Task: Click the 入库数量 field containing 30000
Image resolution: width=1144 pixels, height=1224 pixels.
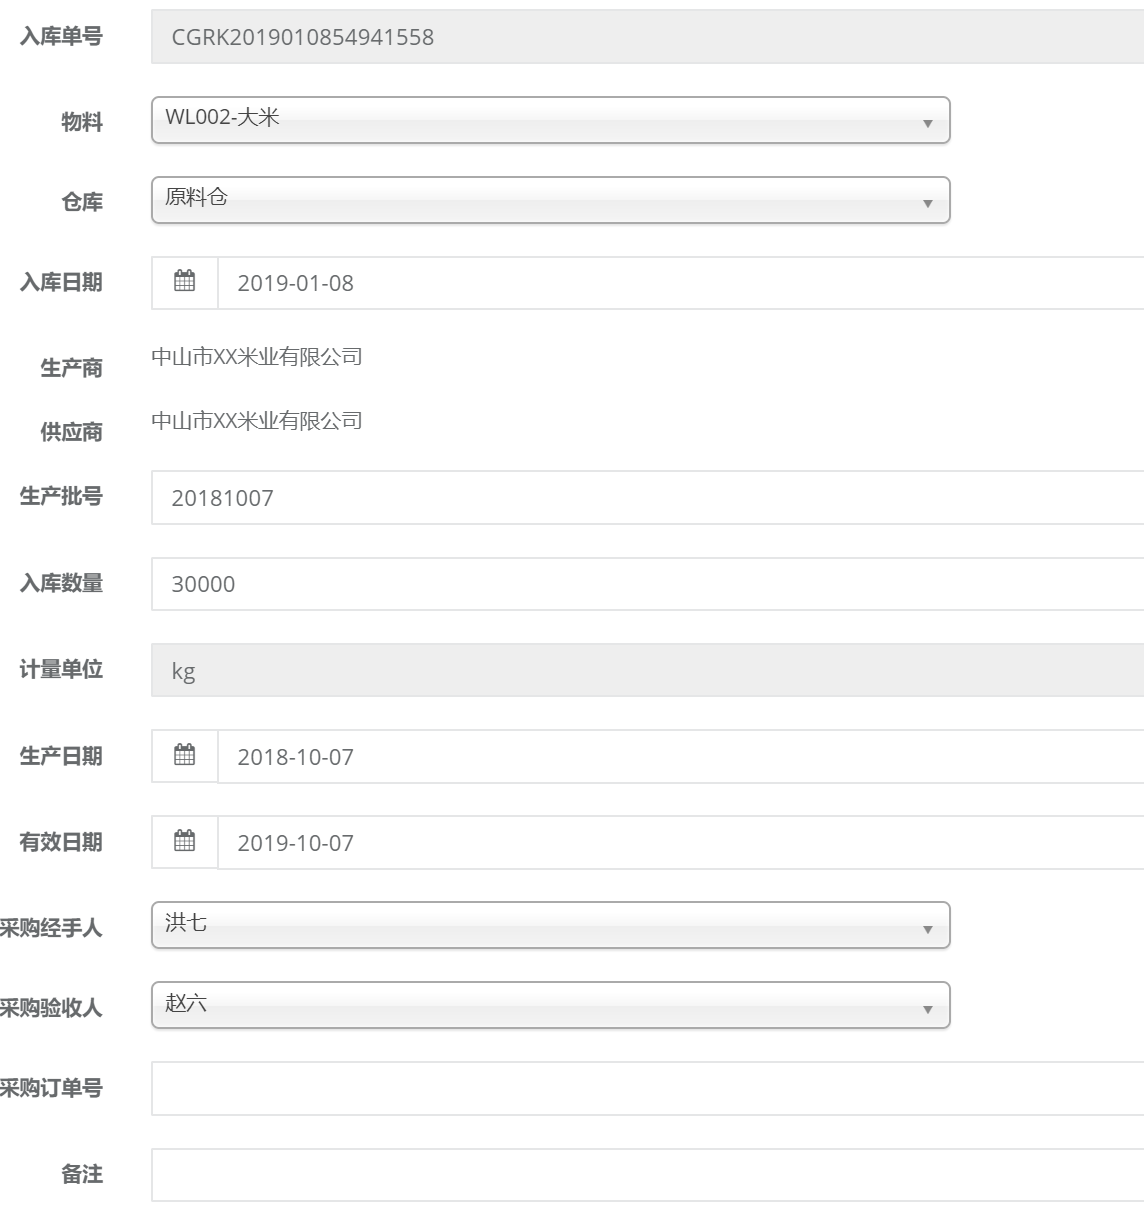Action: click(x=647, y=584)
